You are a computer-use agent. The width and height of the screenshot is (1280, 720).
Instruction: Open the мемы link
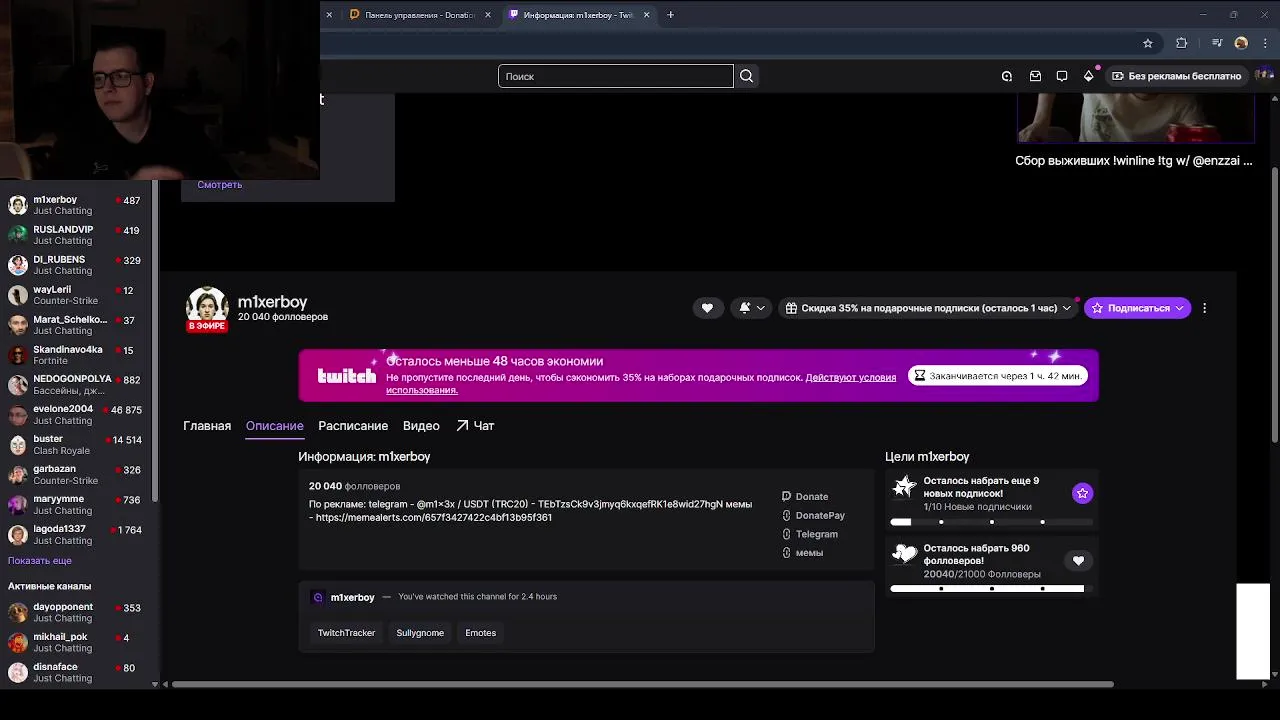(x=808, y=553)
